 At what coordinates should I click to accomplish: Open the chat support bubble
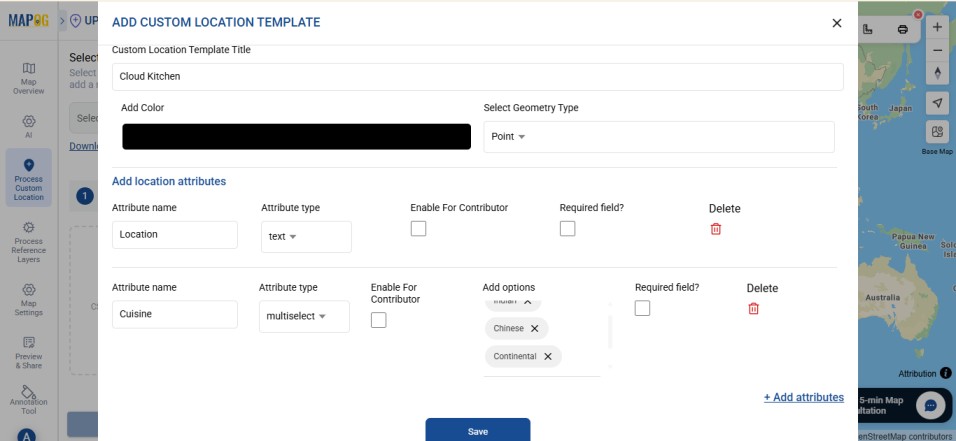[930, 406]
